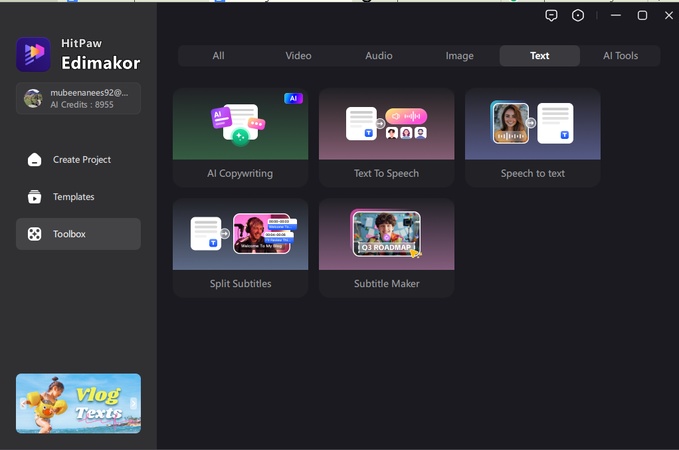Launch the Speech to text tool
Image resolution: width=679 pixels, height=450 pixels.
click(x=532, y=137)
